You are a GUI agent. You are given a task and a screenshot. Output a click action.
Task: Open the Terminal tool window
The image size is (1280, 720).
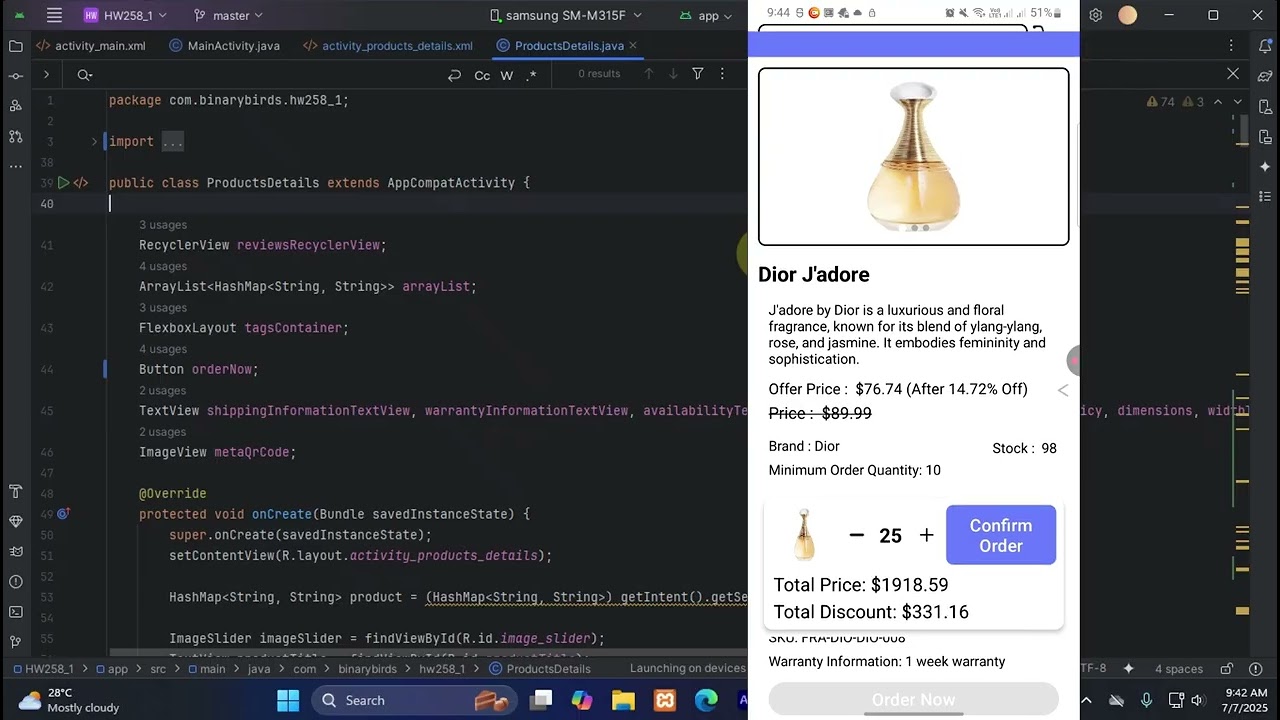point(15,612)
